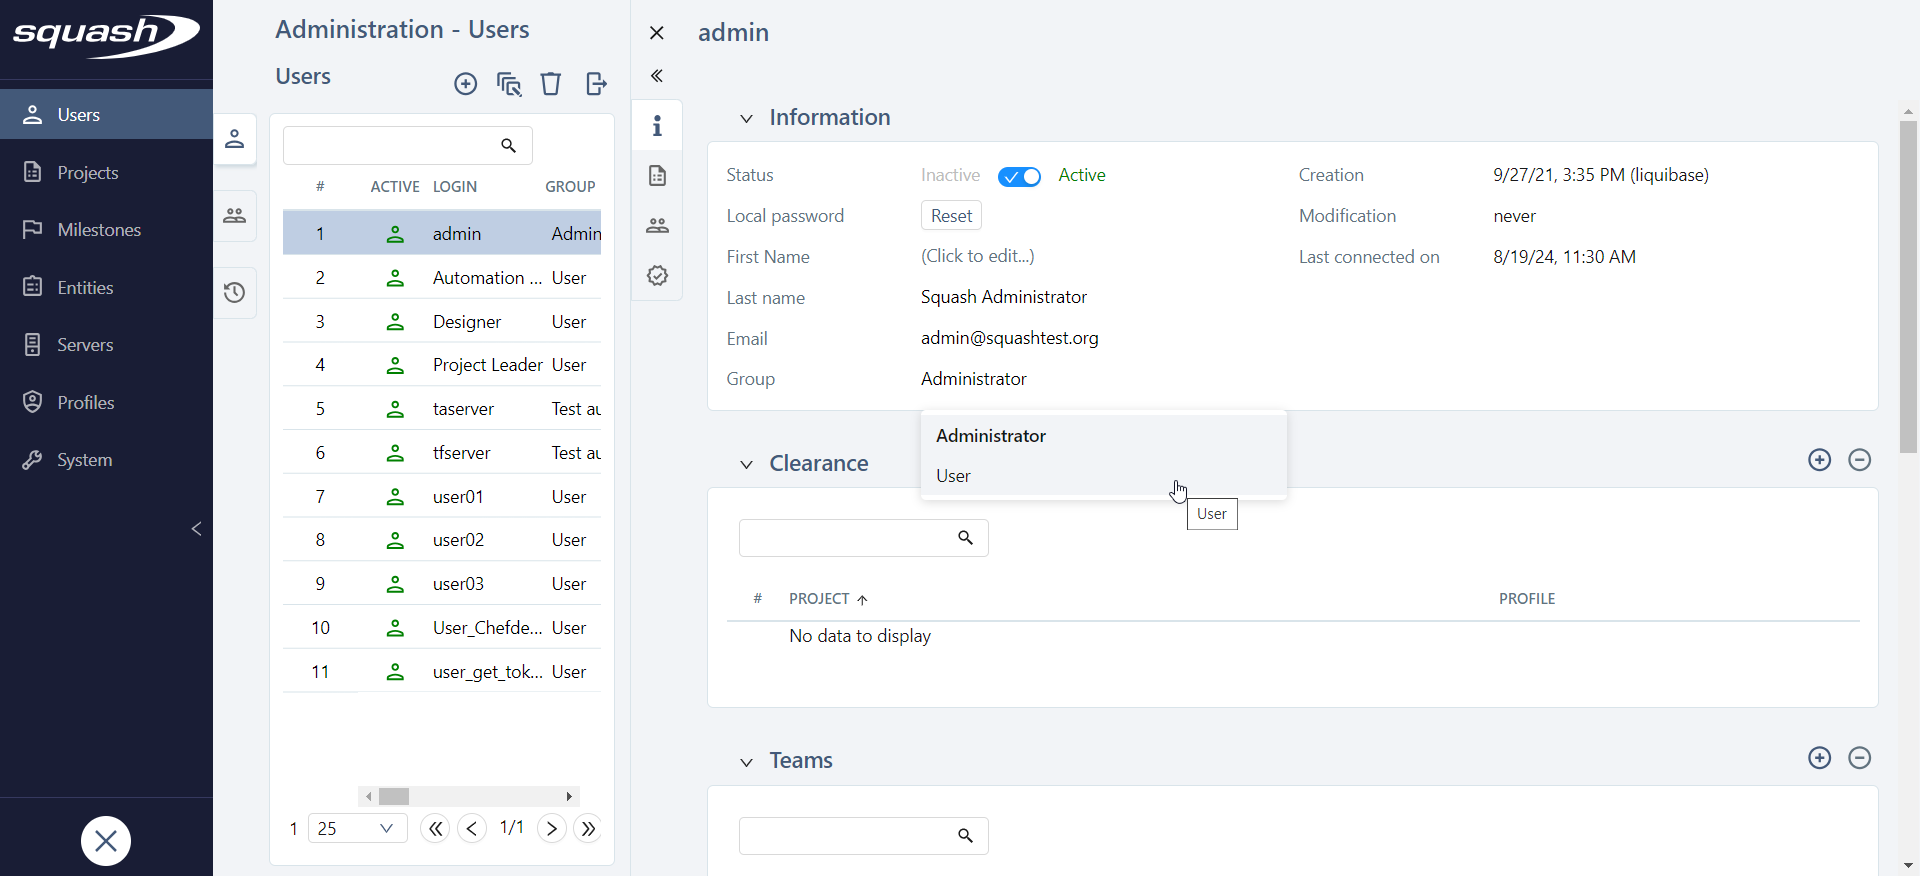
Task: Select User from the group dropdown
Action: tap(954, 476)
